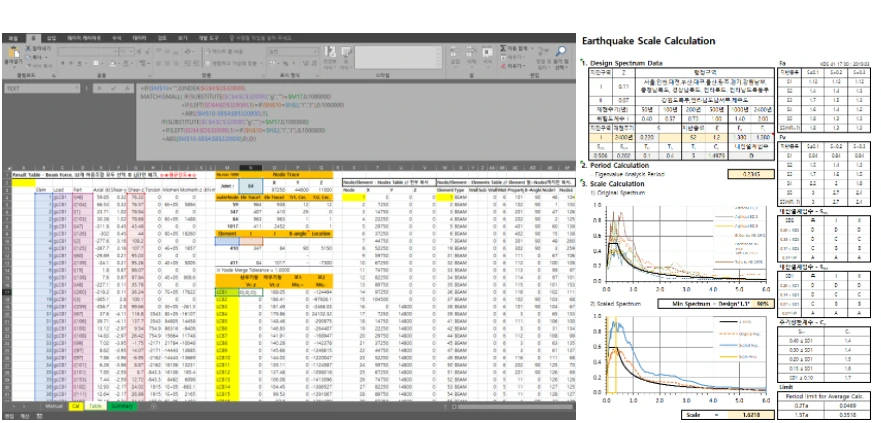
Task: Click the Cut scissors icon
Action: 28,49
